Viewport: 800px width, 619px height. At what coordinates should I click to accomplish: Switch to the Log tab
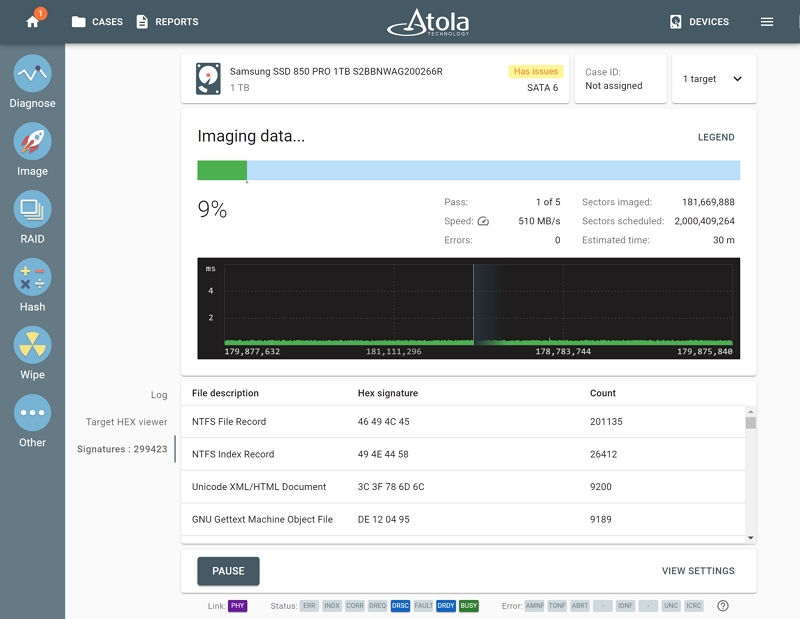tap(159, 395)
